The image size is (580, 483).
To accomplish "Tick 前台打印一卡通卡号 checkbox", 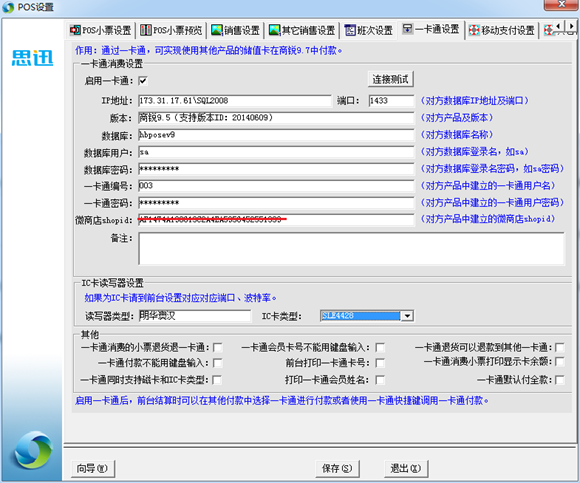I will (x=380, y=363).
